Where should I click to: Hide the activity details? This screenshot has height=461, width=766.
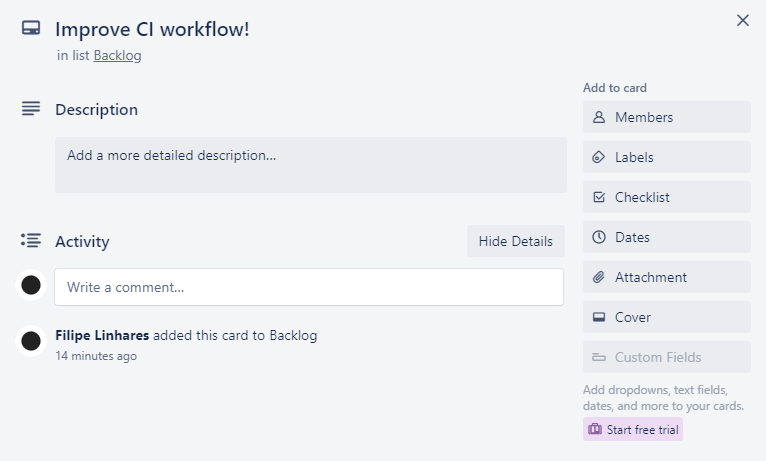(x=515, y=241)
